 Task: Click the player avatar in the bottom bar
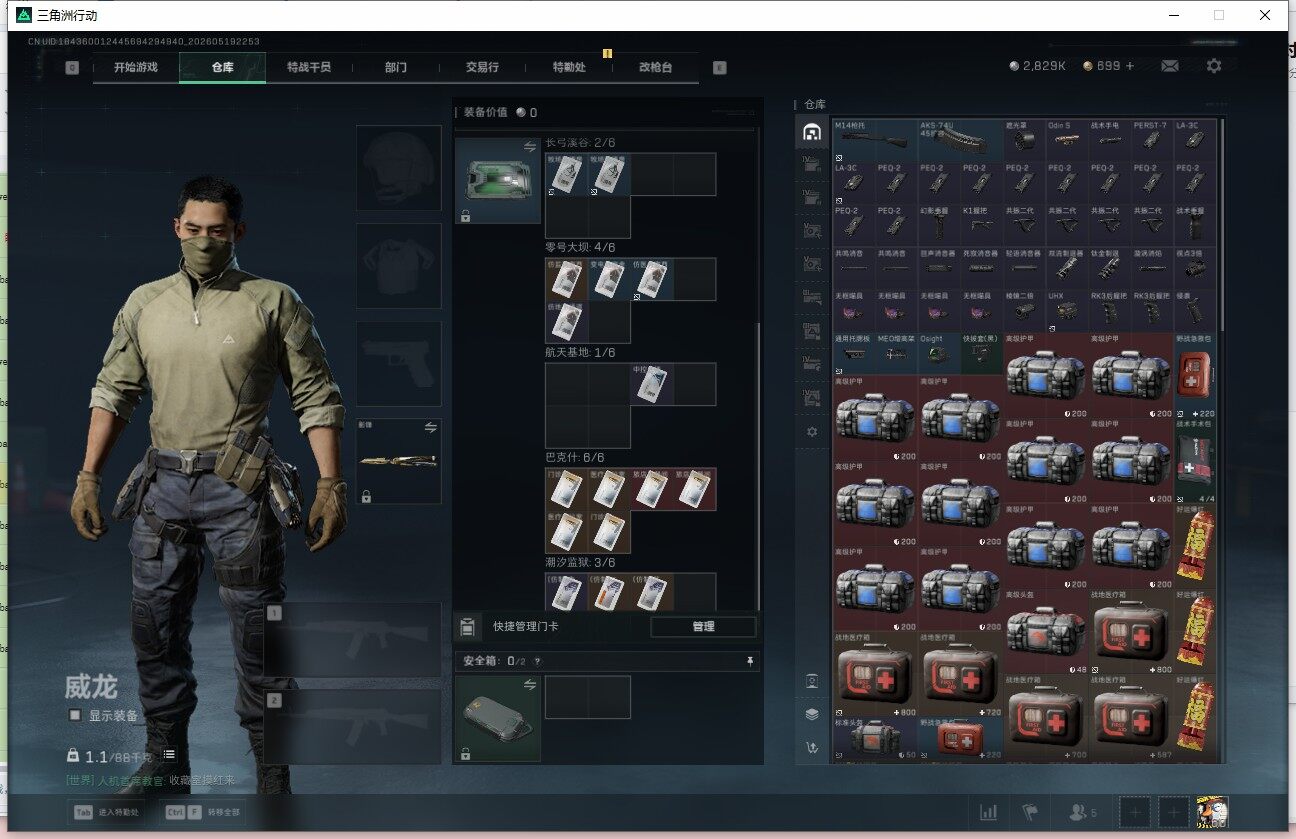pyautogui.click(x=1212, y=812)
